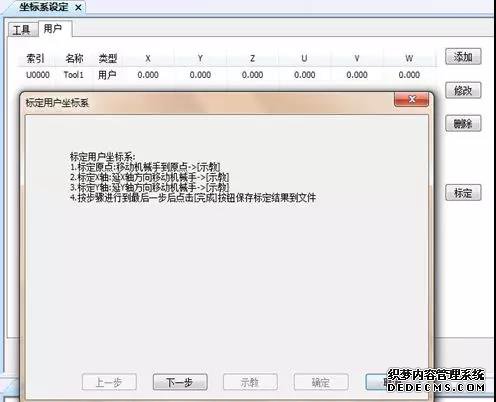
Task: Click the 确定 button in the dialog
Action: [321, 382]
